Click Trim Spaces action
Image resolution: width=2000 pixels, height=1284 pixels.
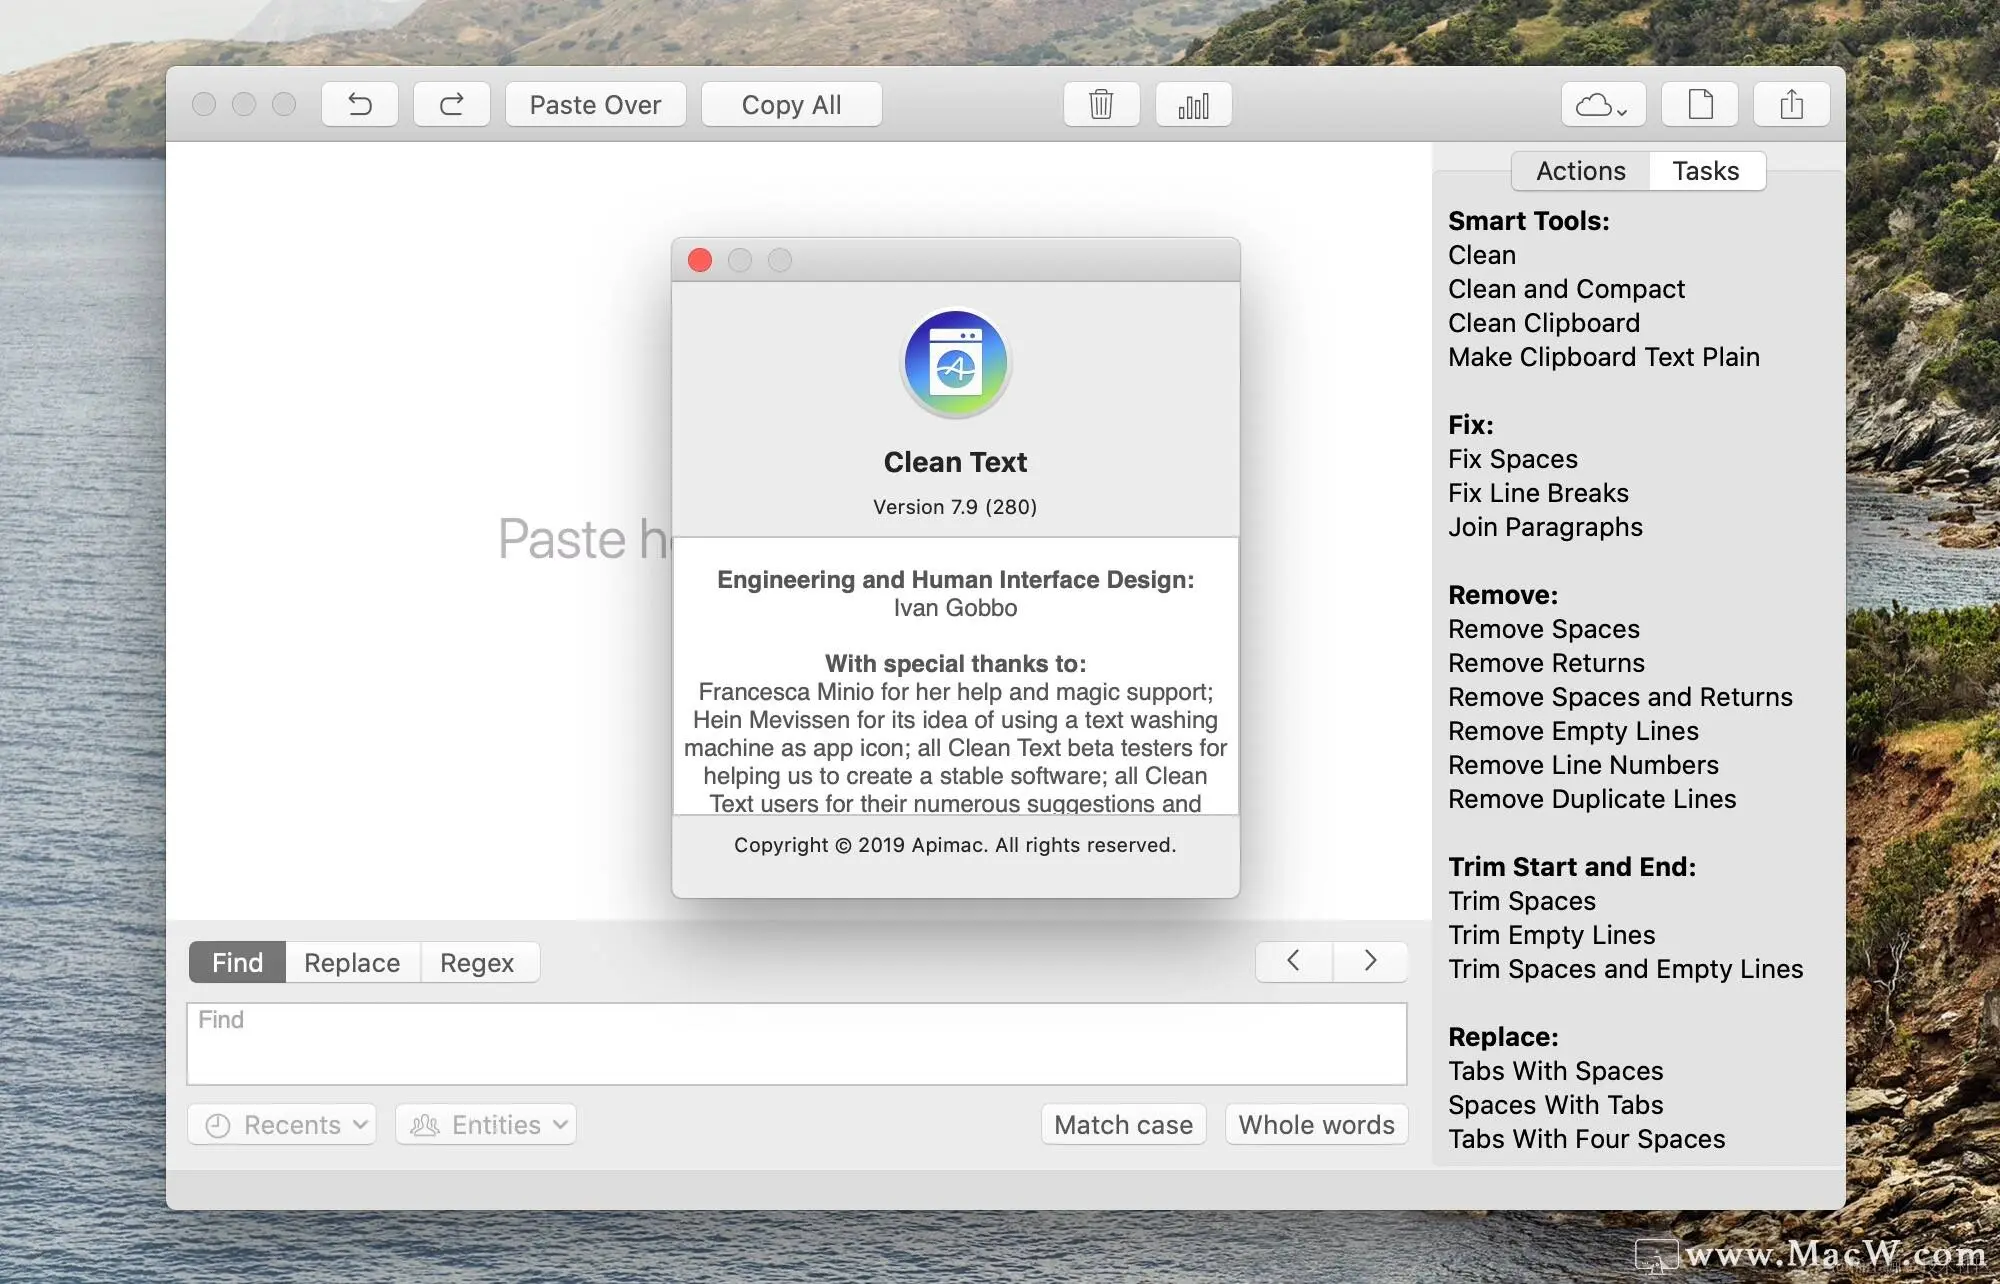click(x=1522, y=901)
